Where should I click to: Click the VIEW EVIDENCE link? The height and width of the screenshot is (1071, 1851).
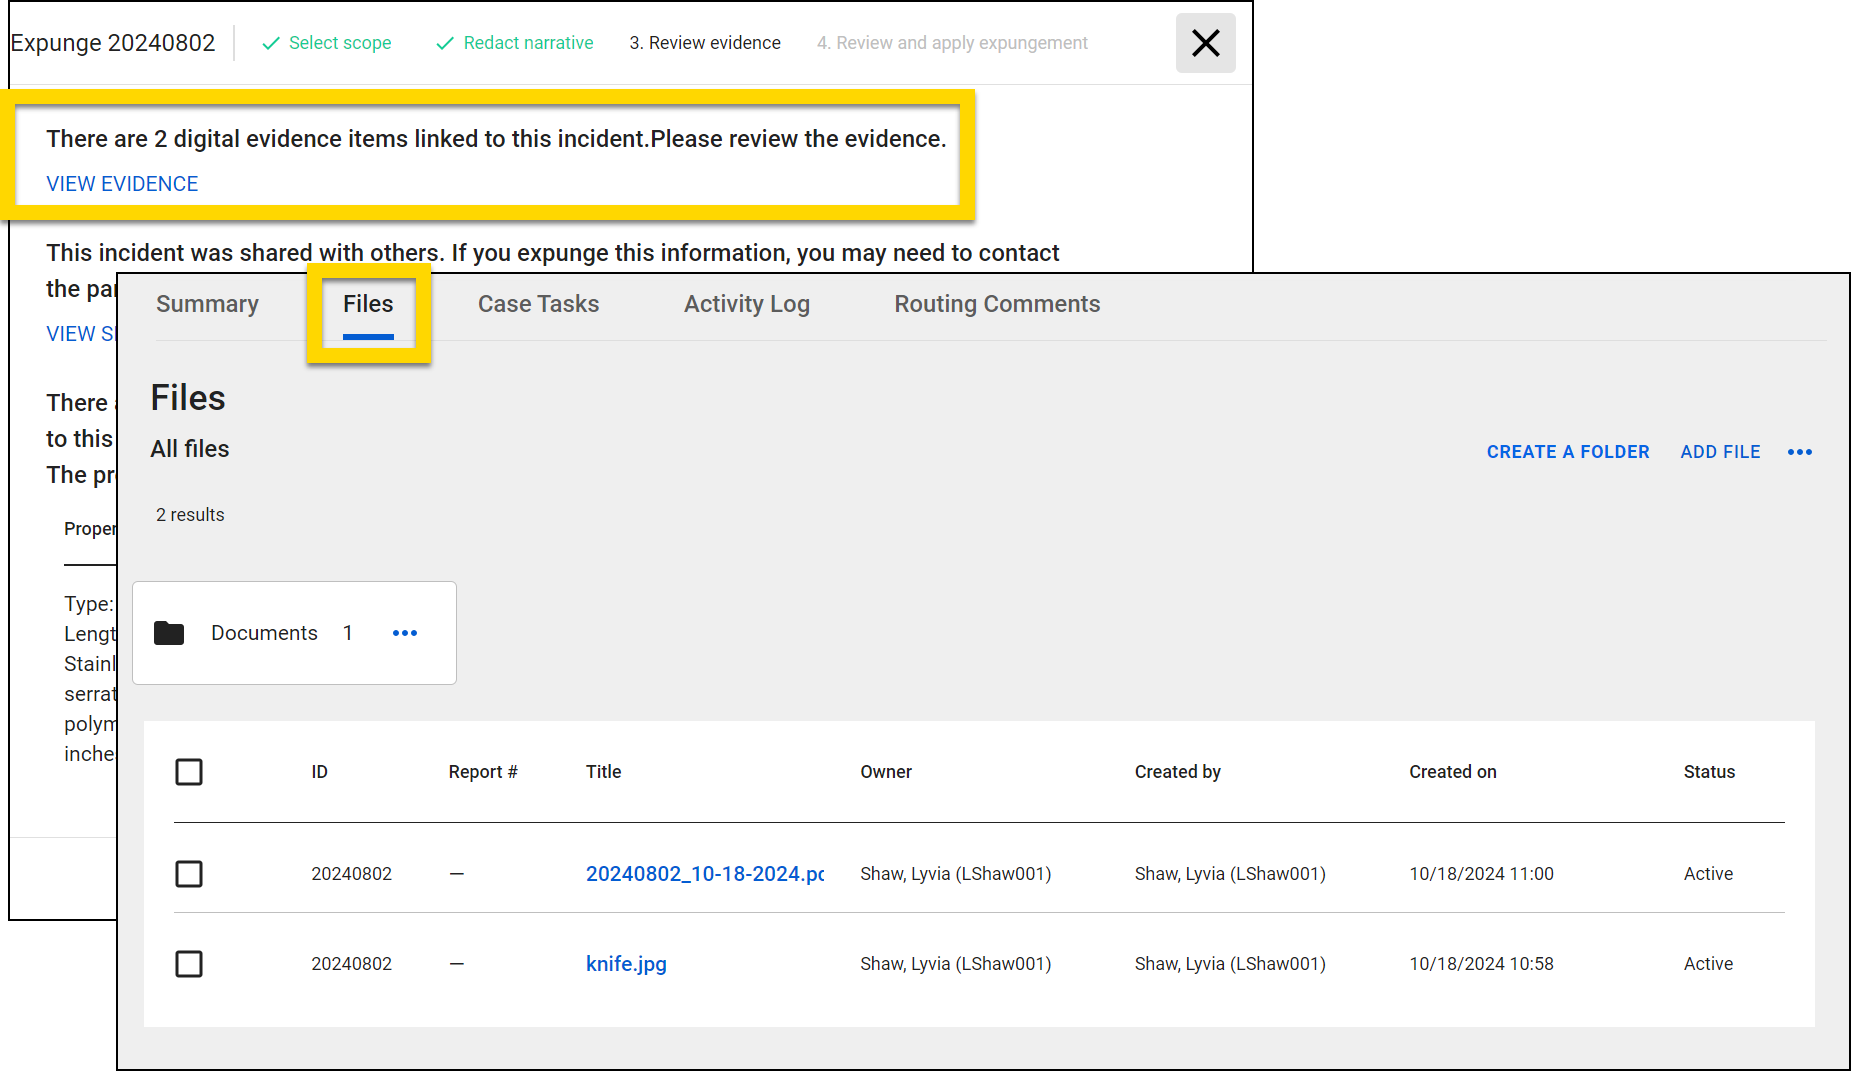click(x=121, y=183)
